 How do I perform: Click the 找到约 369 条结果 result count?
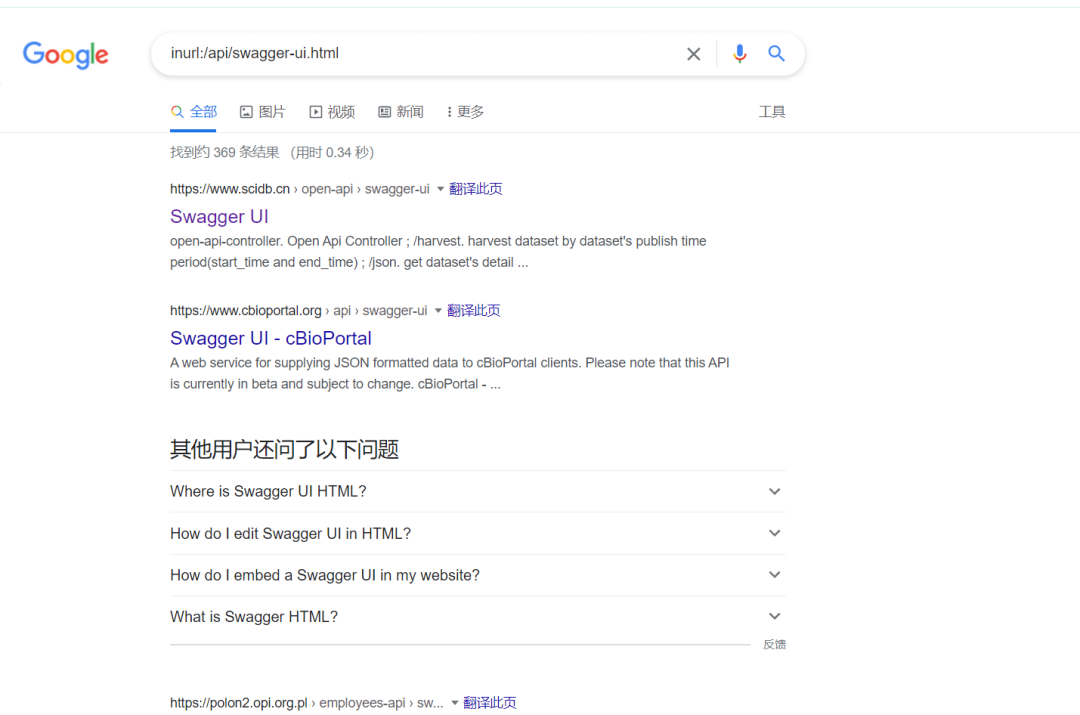pyautogui.click(x=225, y=152)
